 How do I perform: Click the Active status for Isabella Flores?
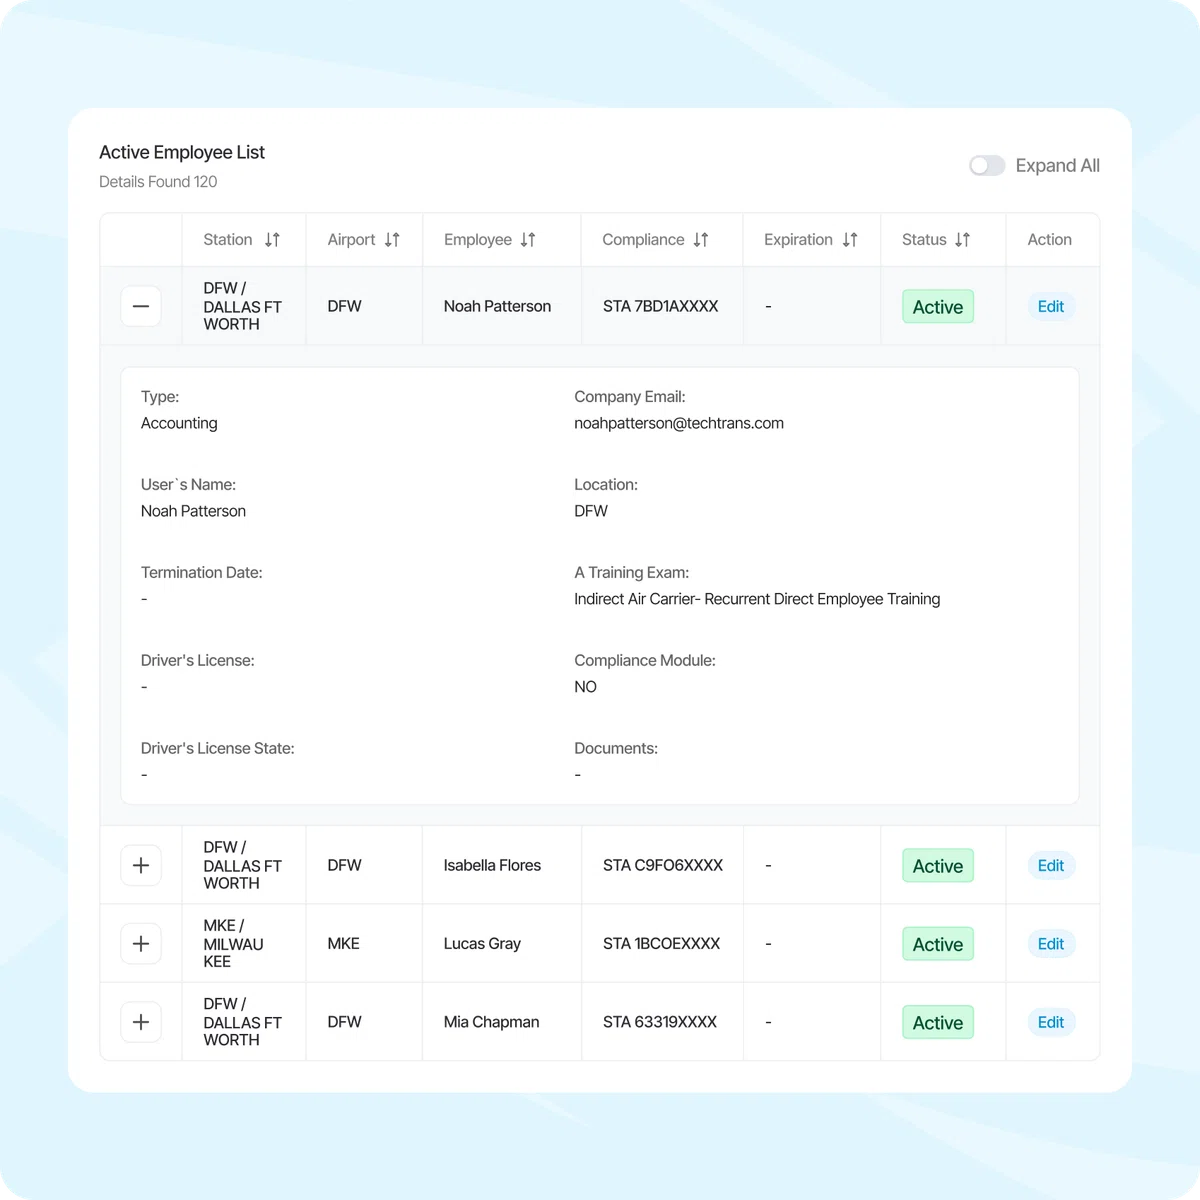938,866
